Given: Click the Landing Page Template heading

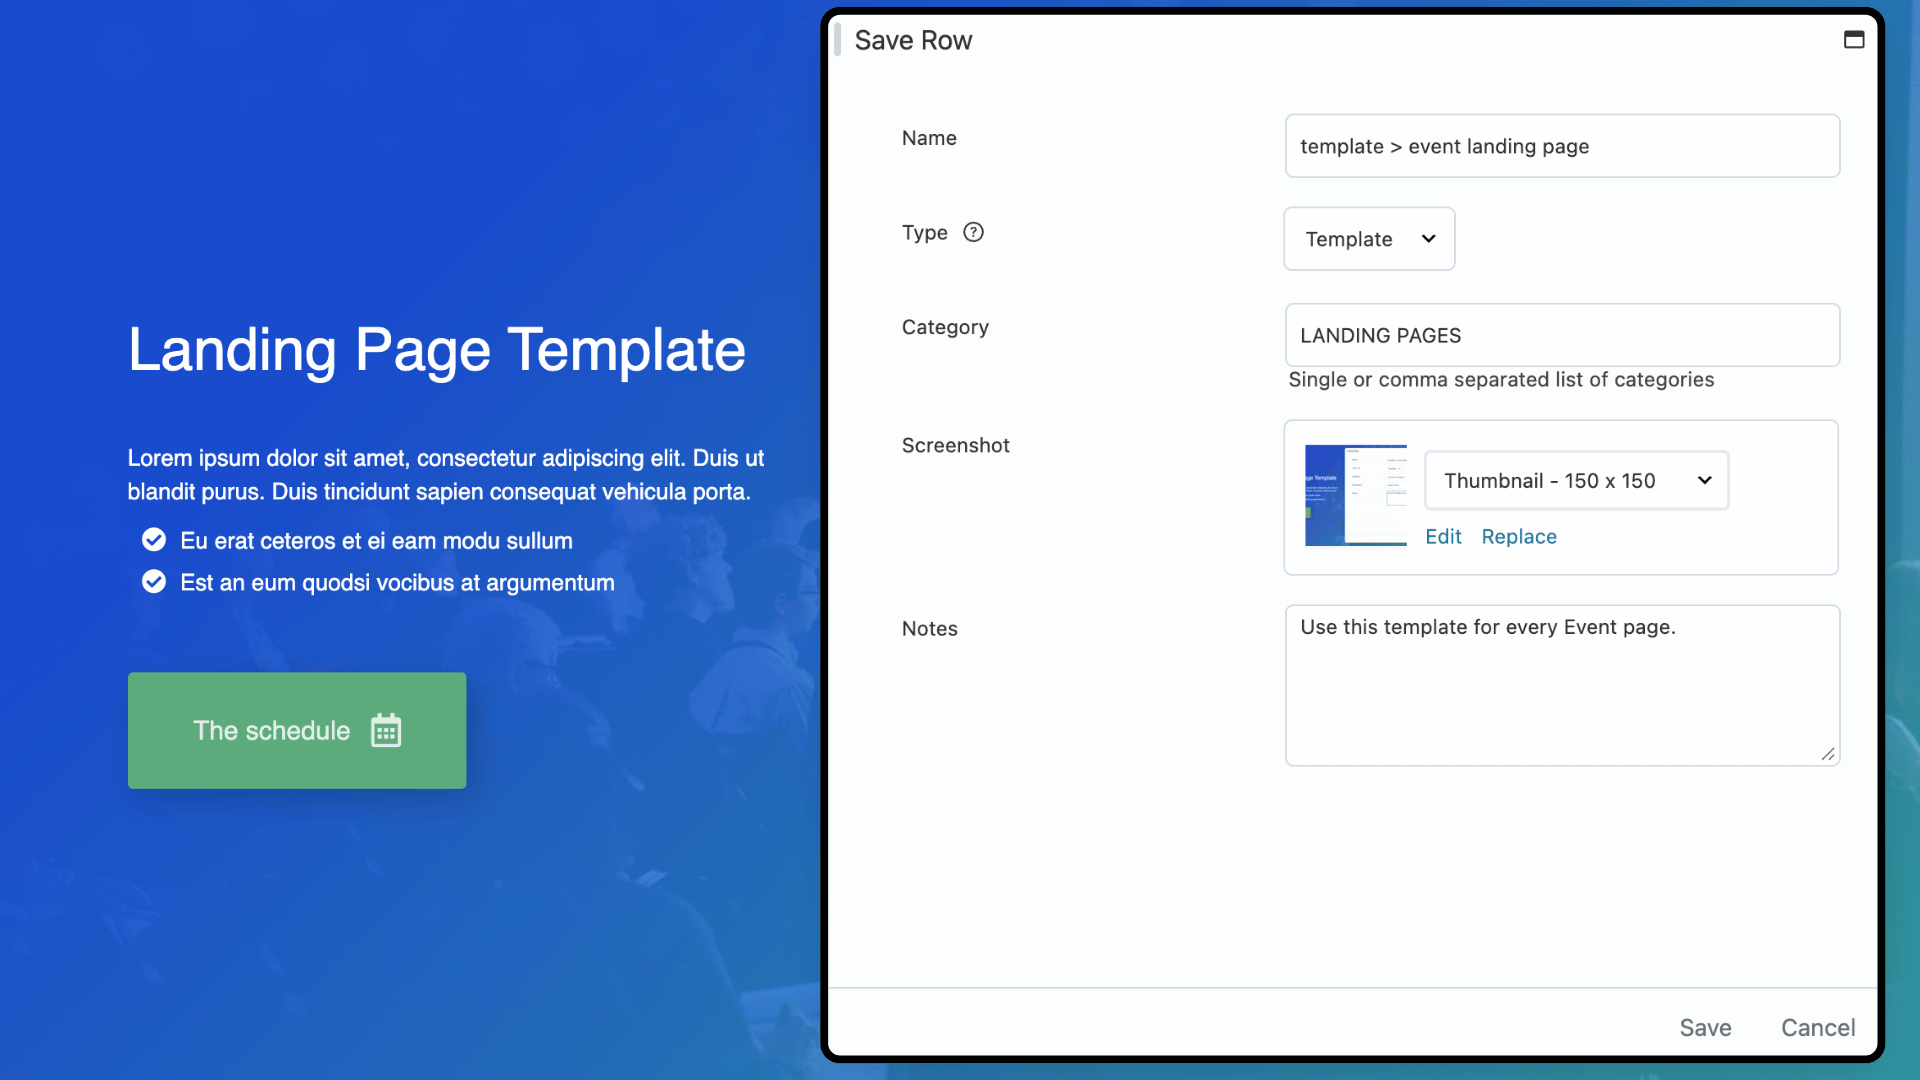Looking at the screenshot, I should coord(437,350).
